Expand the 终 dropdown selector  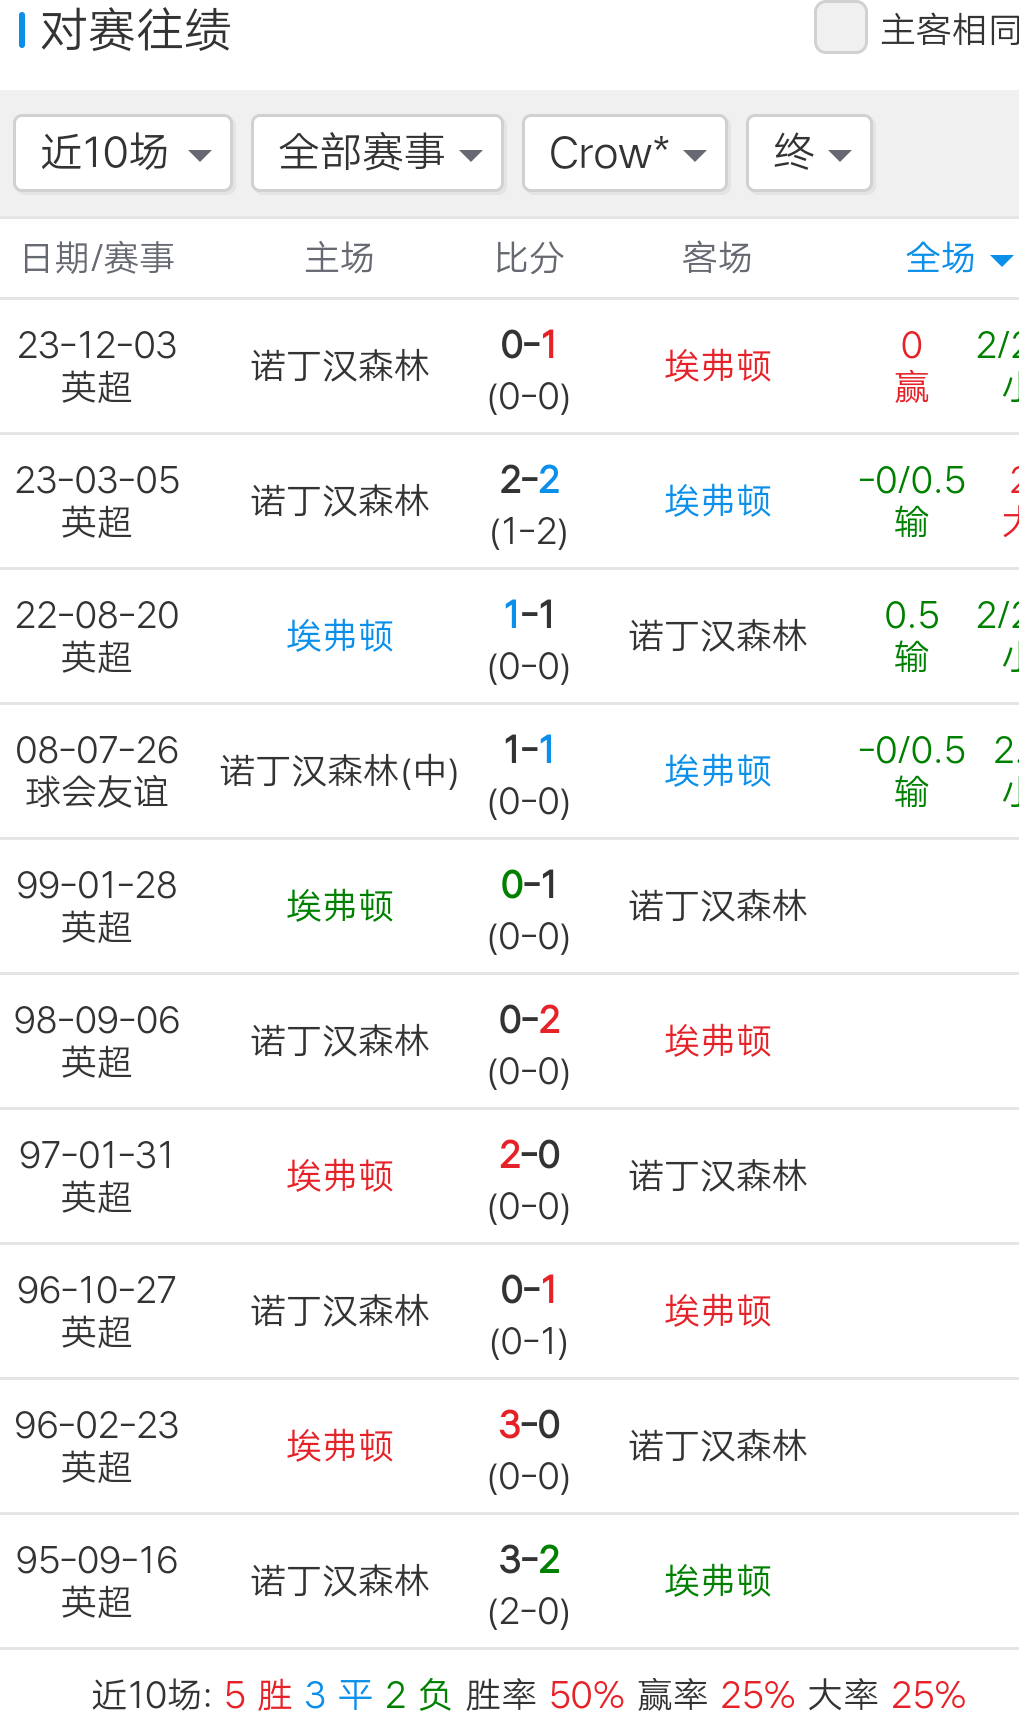(x=809, y=153)
